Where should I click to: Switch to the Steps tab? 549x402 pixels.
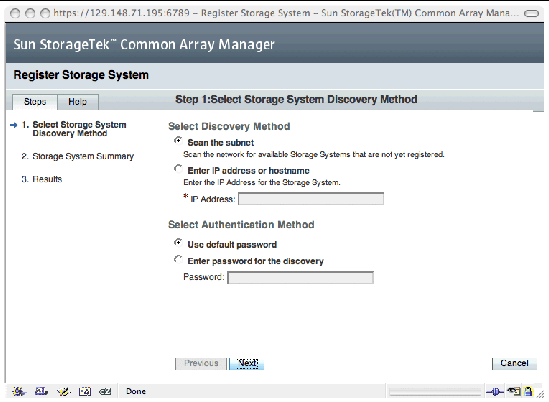pyautogui.click(x=35, y=102)
